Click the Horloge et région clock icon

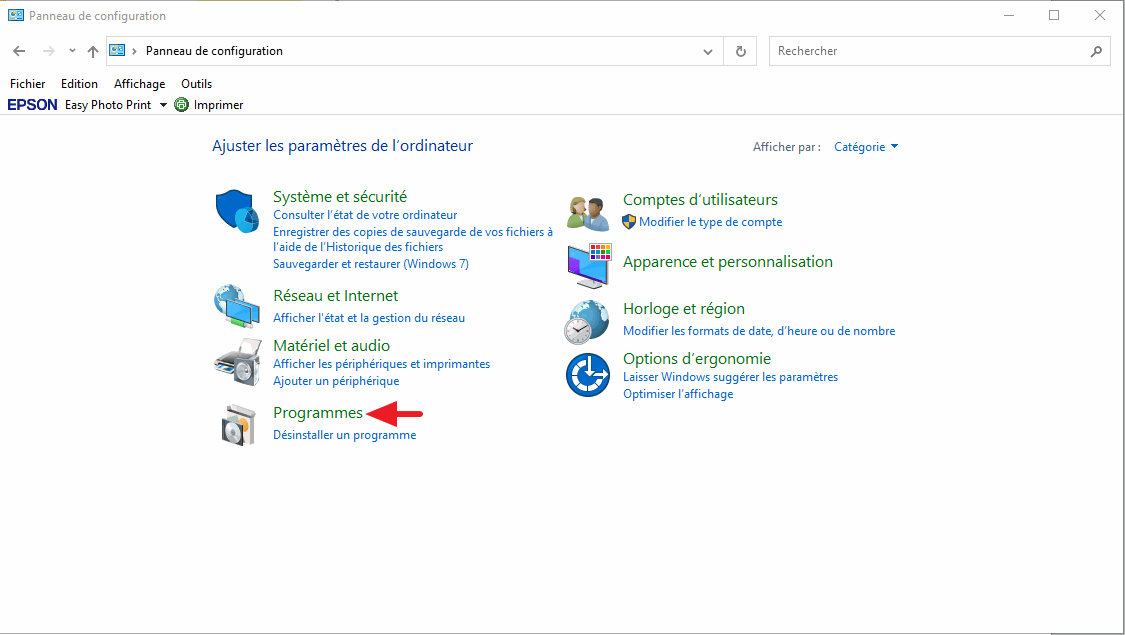[x=587, y=321]
